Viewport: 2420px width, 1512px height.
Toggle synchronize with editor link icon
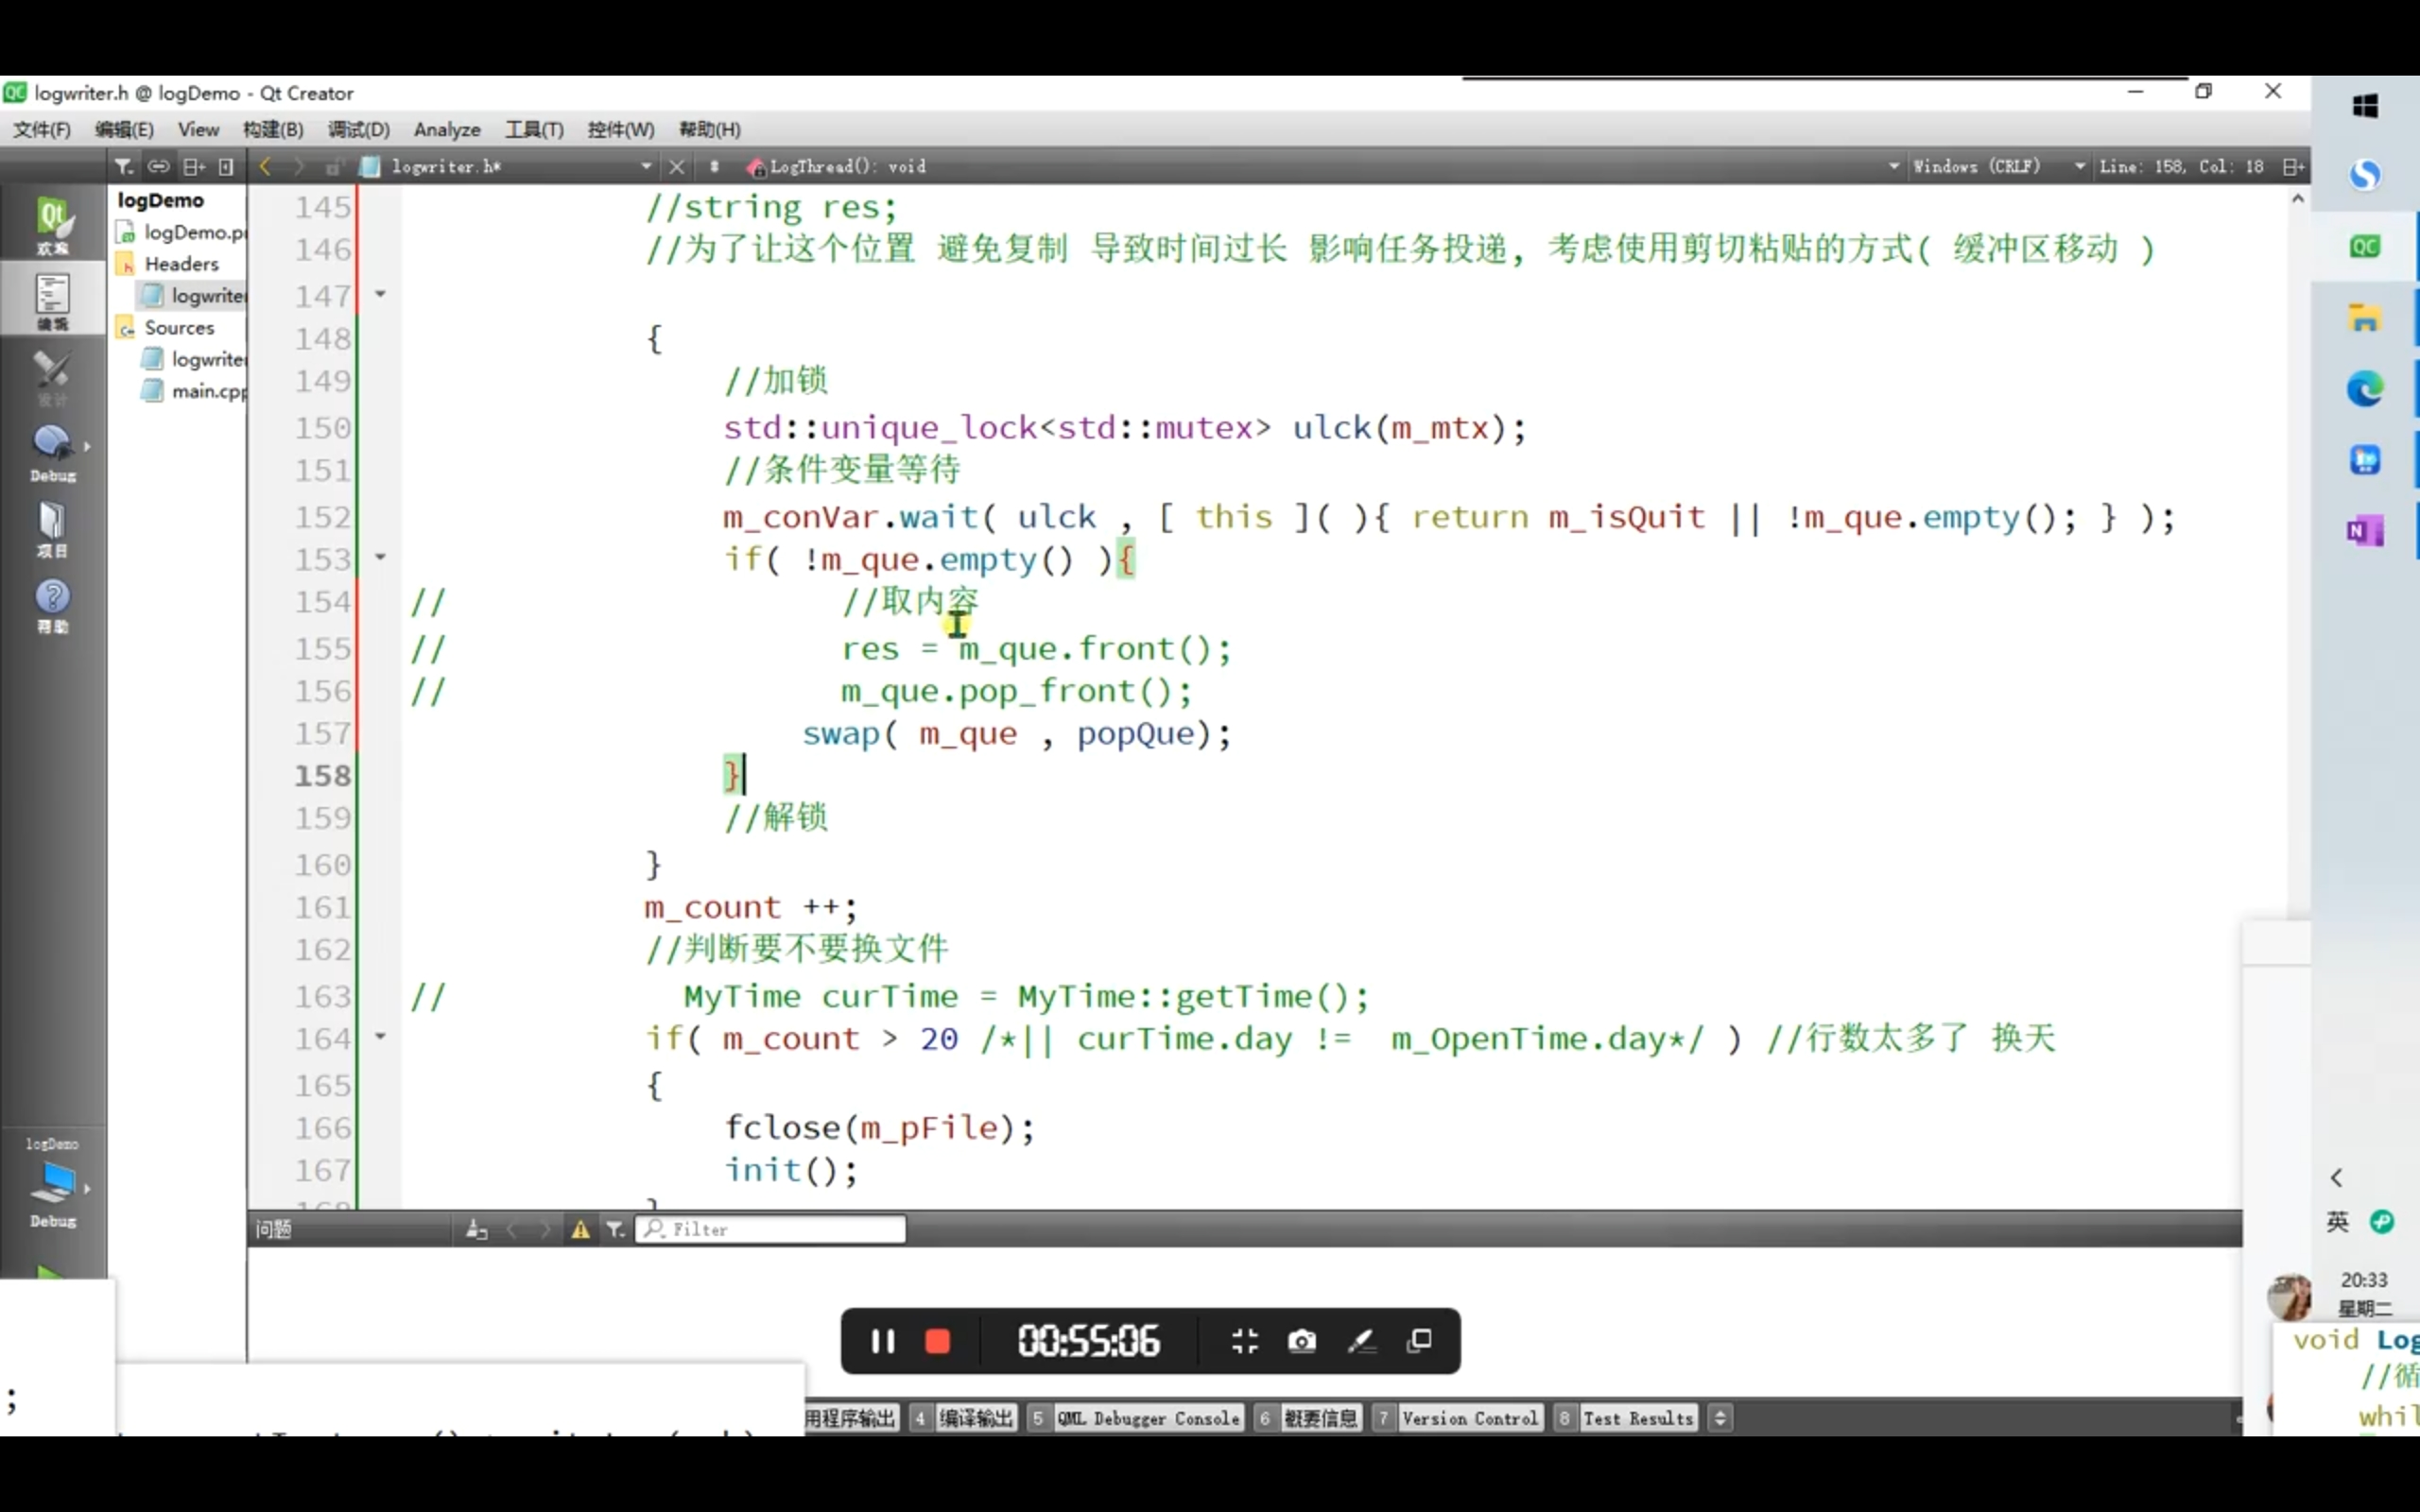pyautogui.click(x=158, y=167)
